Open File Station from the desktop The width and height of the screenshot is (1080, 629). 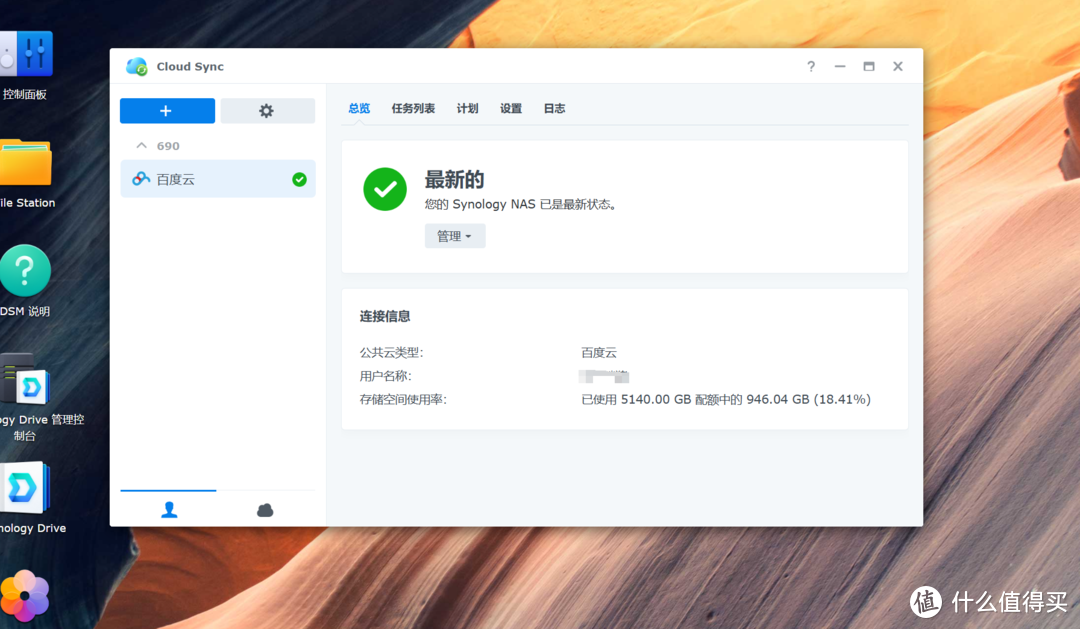[x=25, y=161]
